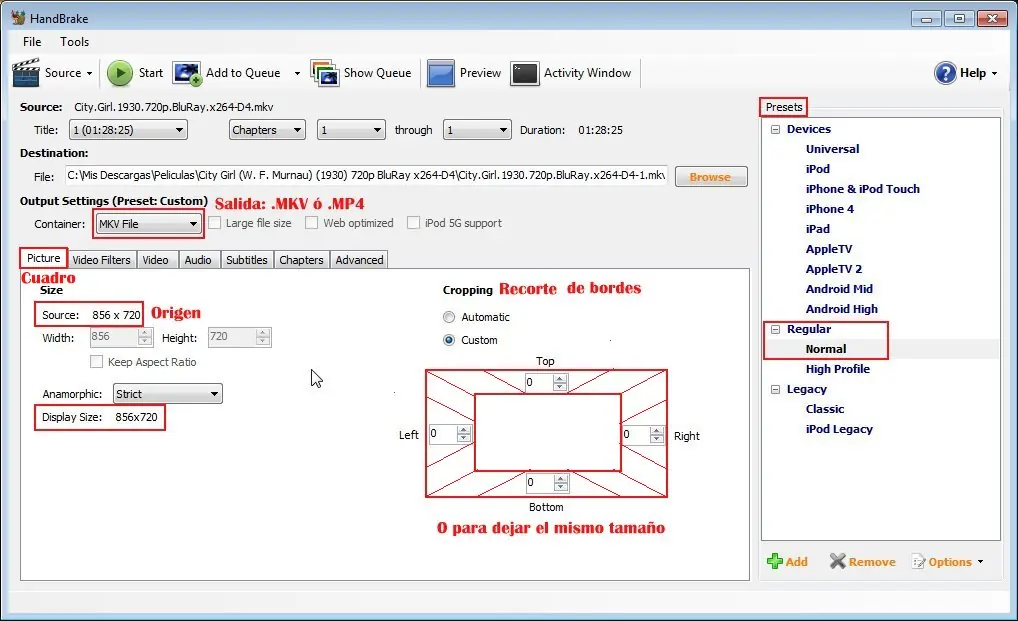
Task: Open the start chapter dropdown
Action: (351, 130)
